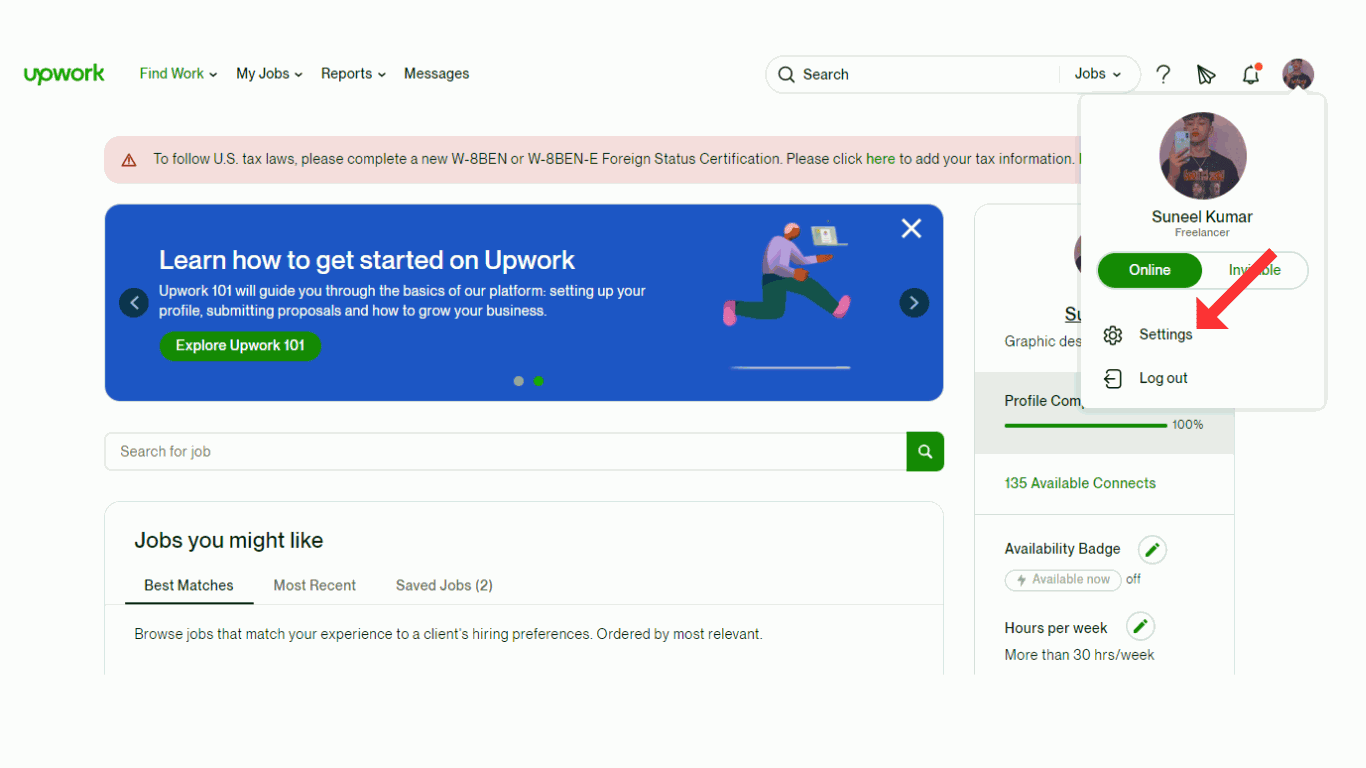The image size is (1366, 768).
Task: Click the Log out door icon
Action: (1113, 378)
